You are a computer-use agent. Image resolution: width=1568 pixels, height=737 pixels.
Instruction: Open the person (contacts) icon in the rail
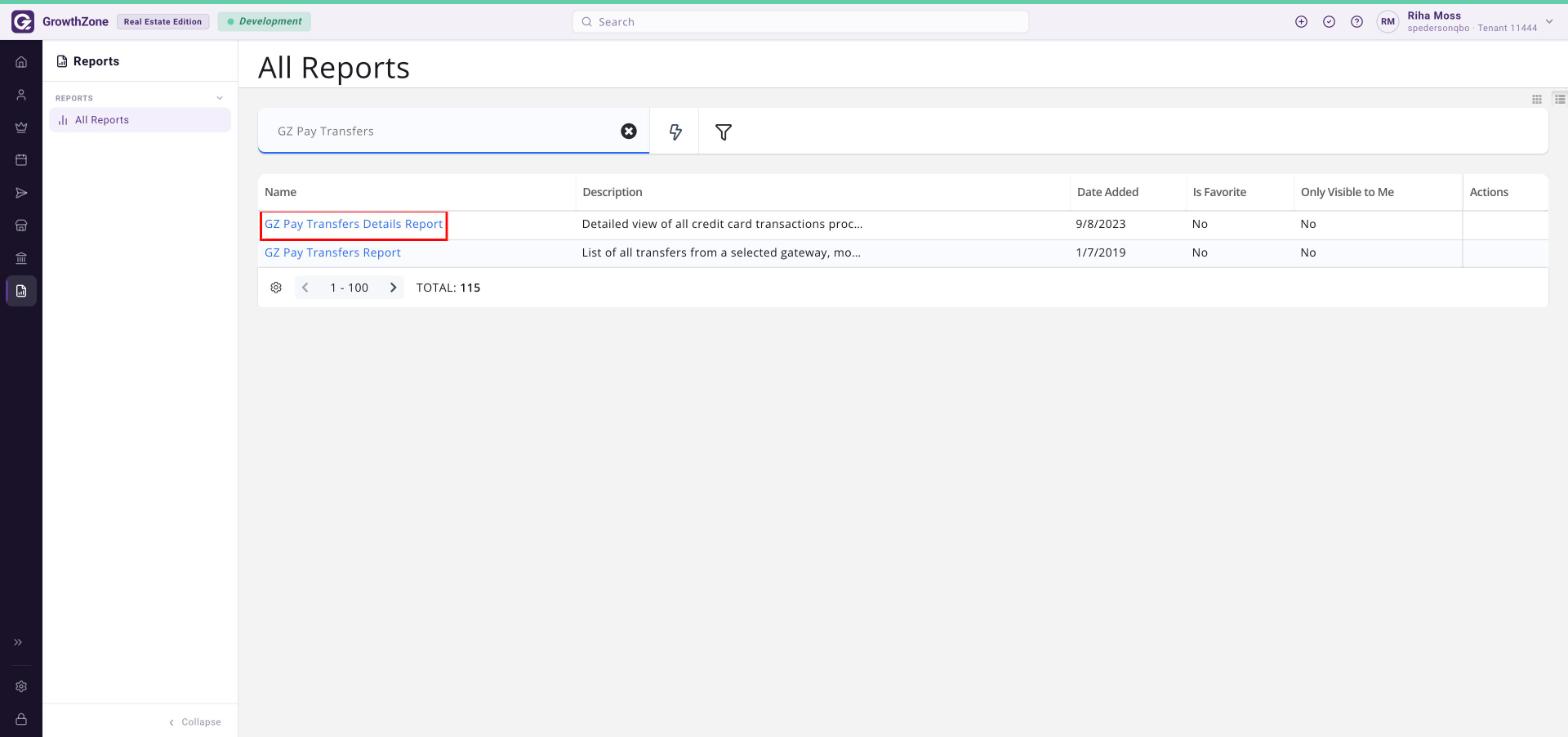(21, 95)
